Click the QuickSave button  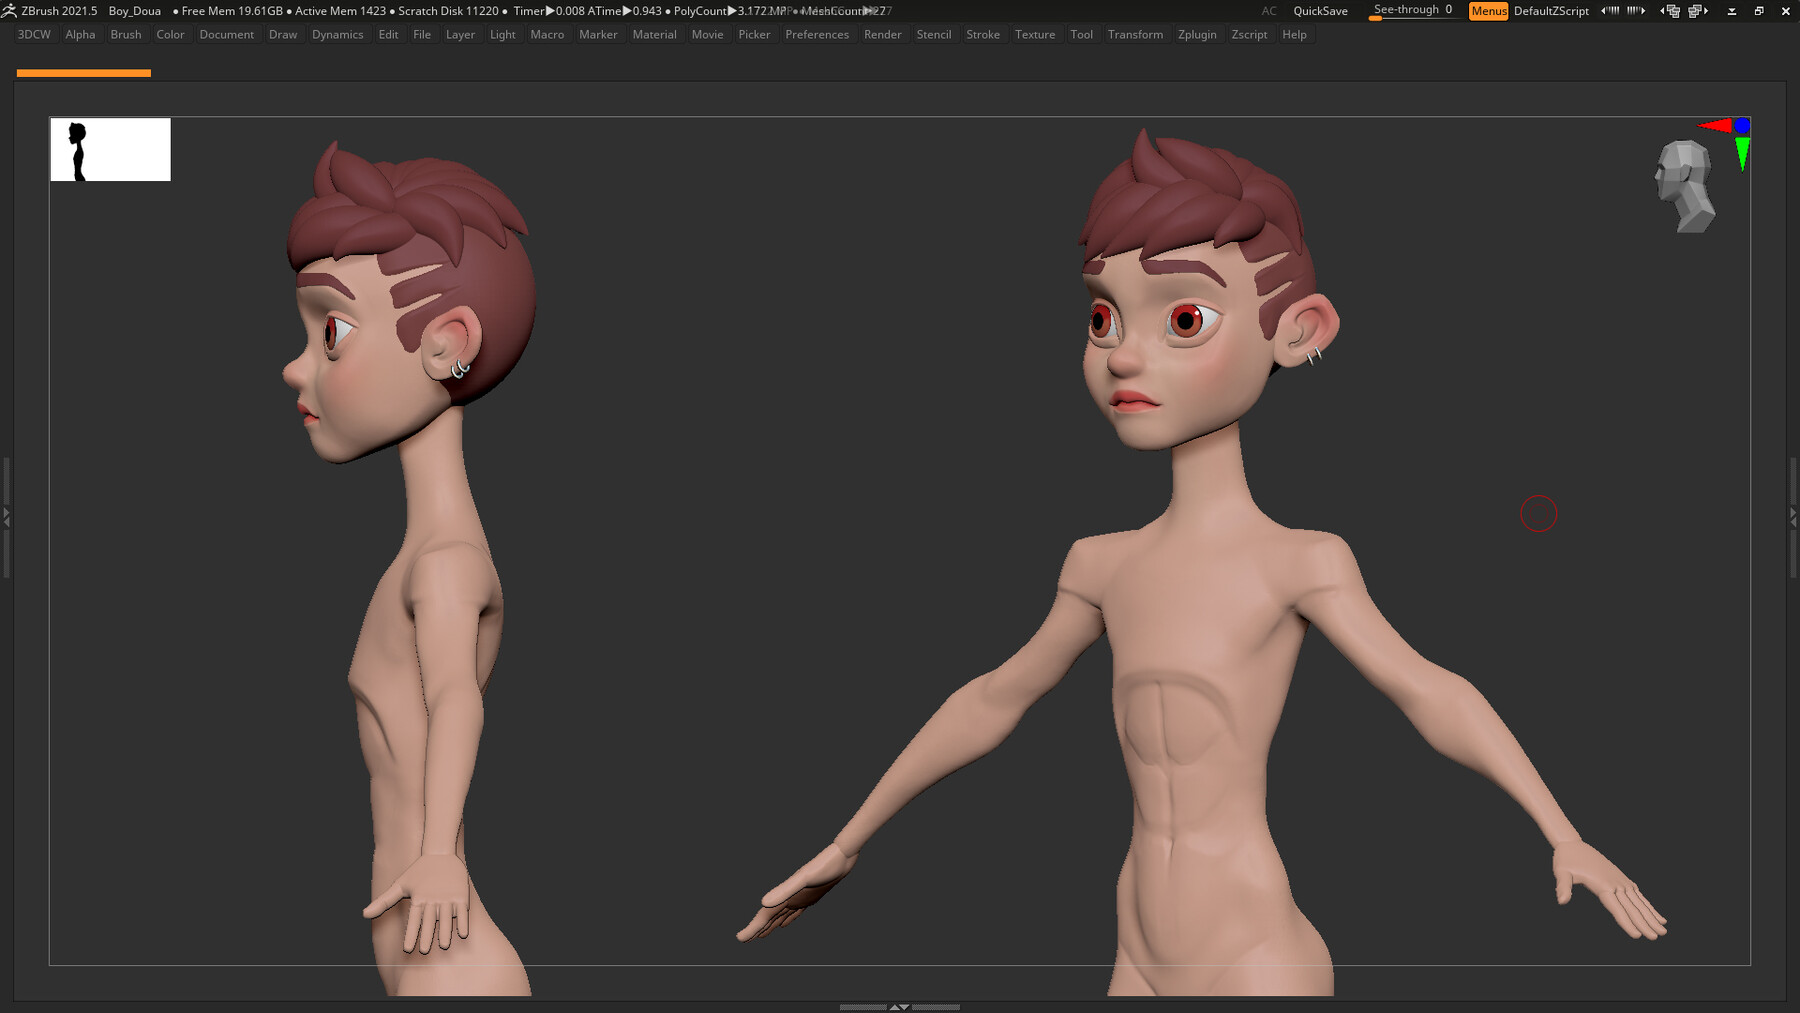point(1320,11)
